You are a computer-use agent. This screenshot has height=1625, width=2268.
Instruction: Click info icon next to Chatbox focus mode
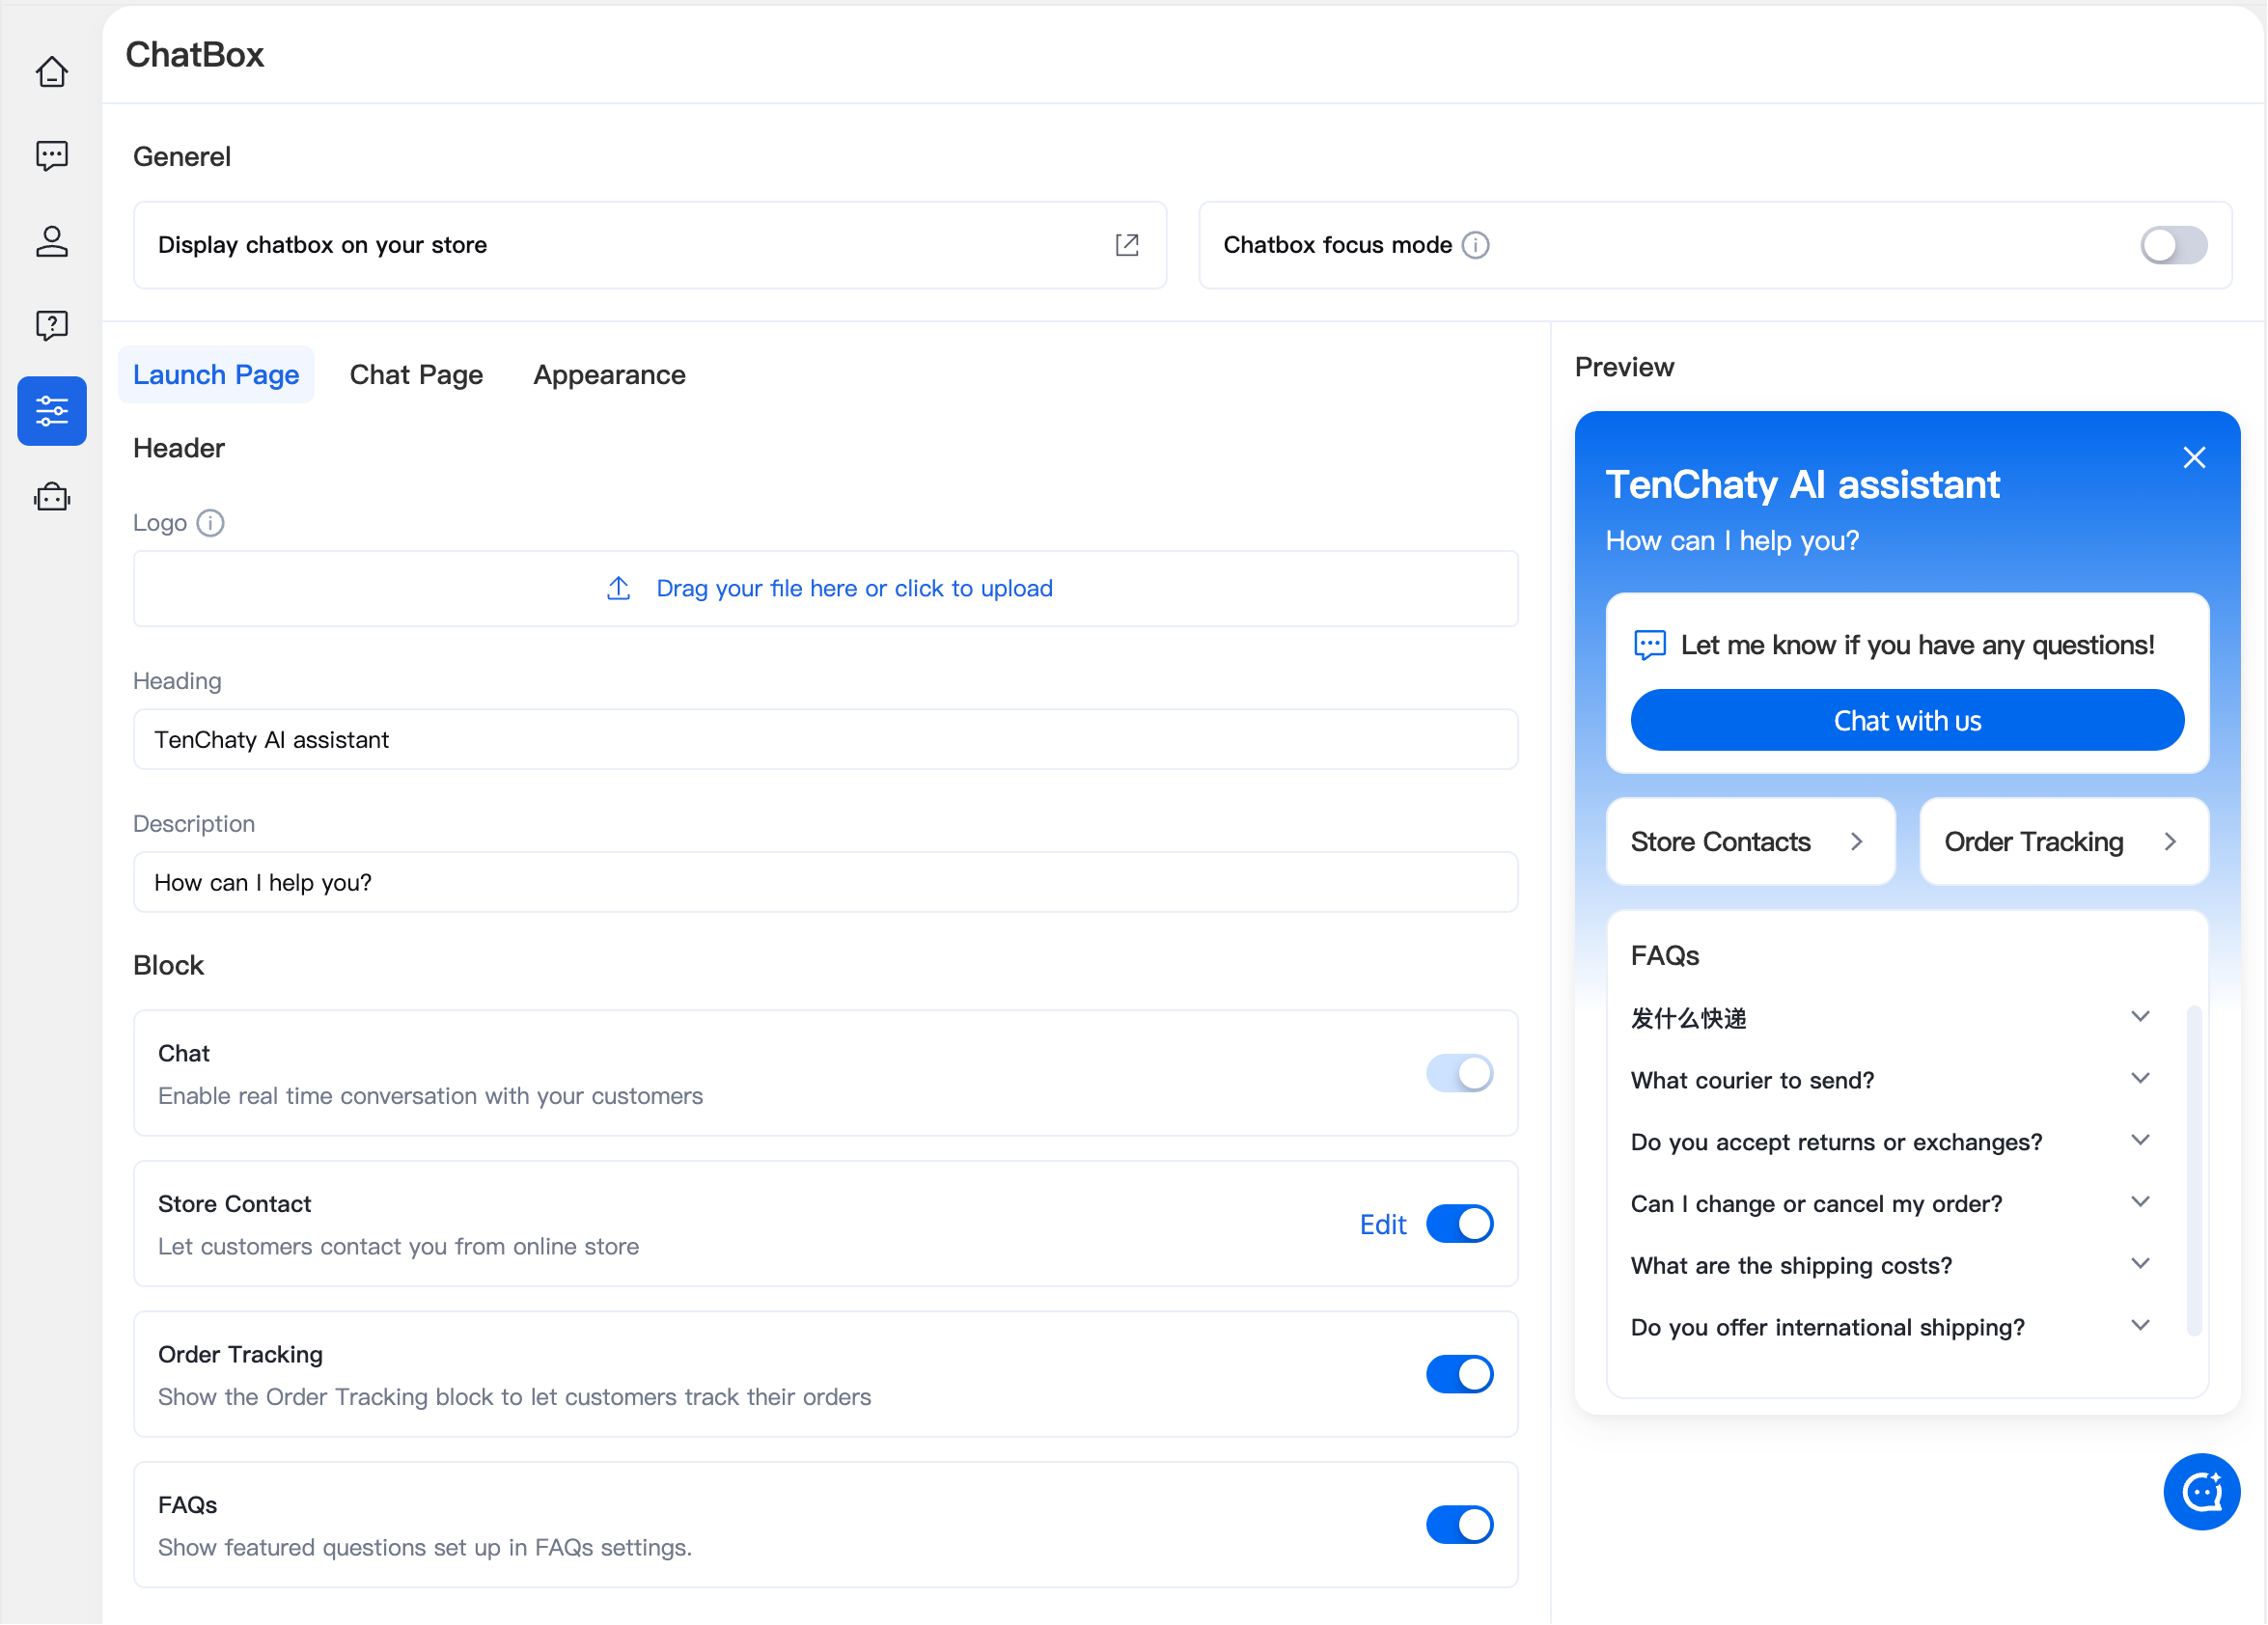(x=1476, y=245)
